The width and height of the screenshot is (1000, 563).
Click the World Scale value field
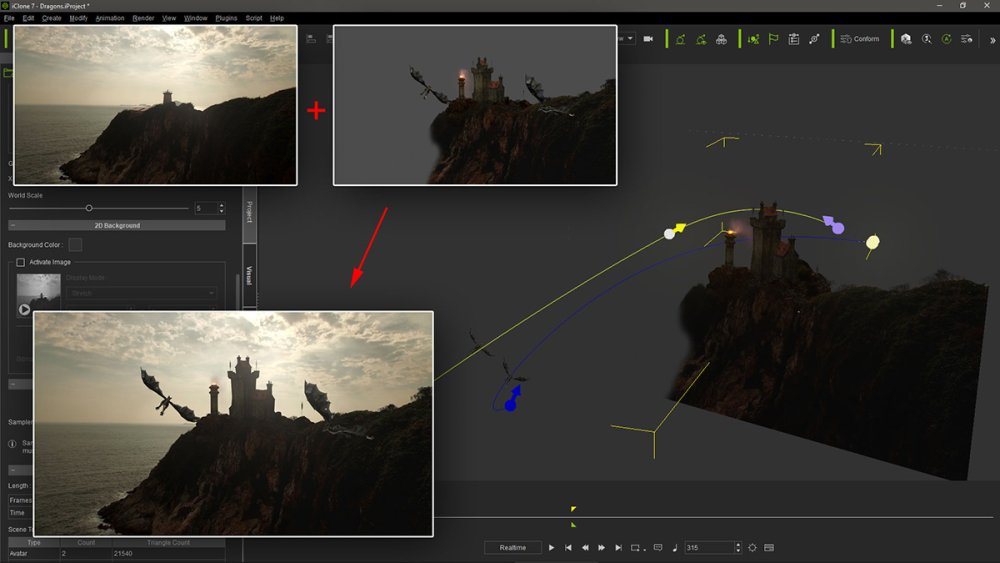(205, 208)
